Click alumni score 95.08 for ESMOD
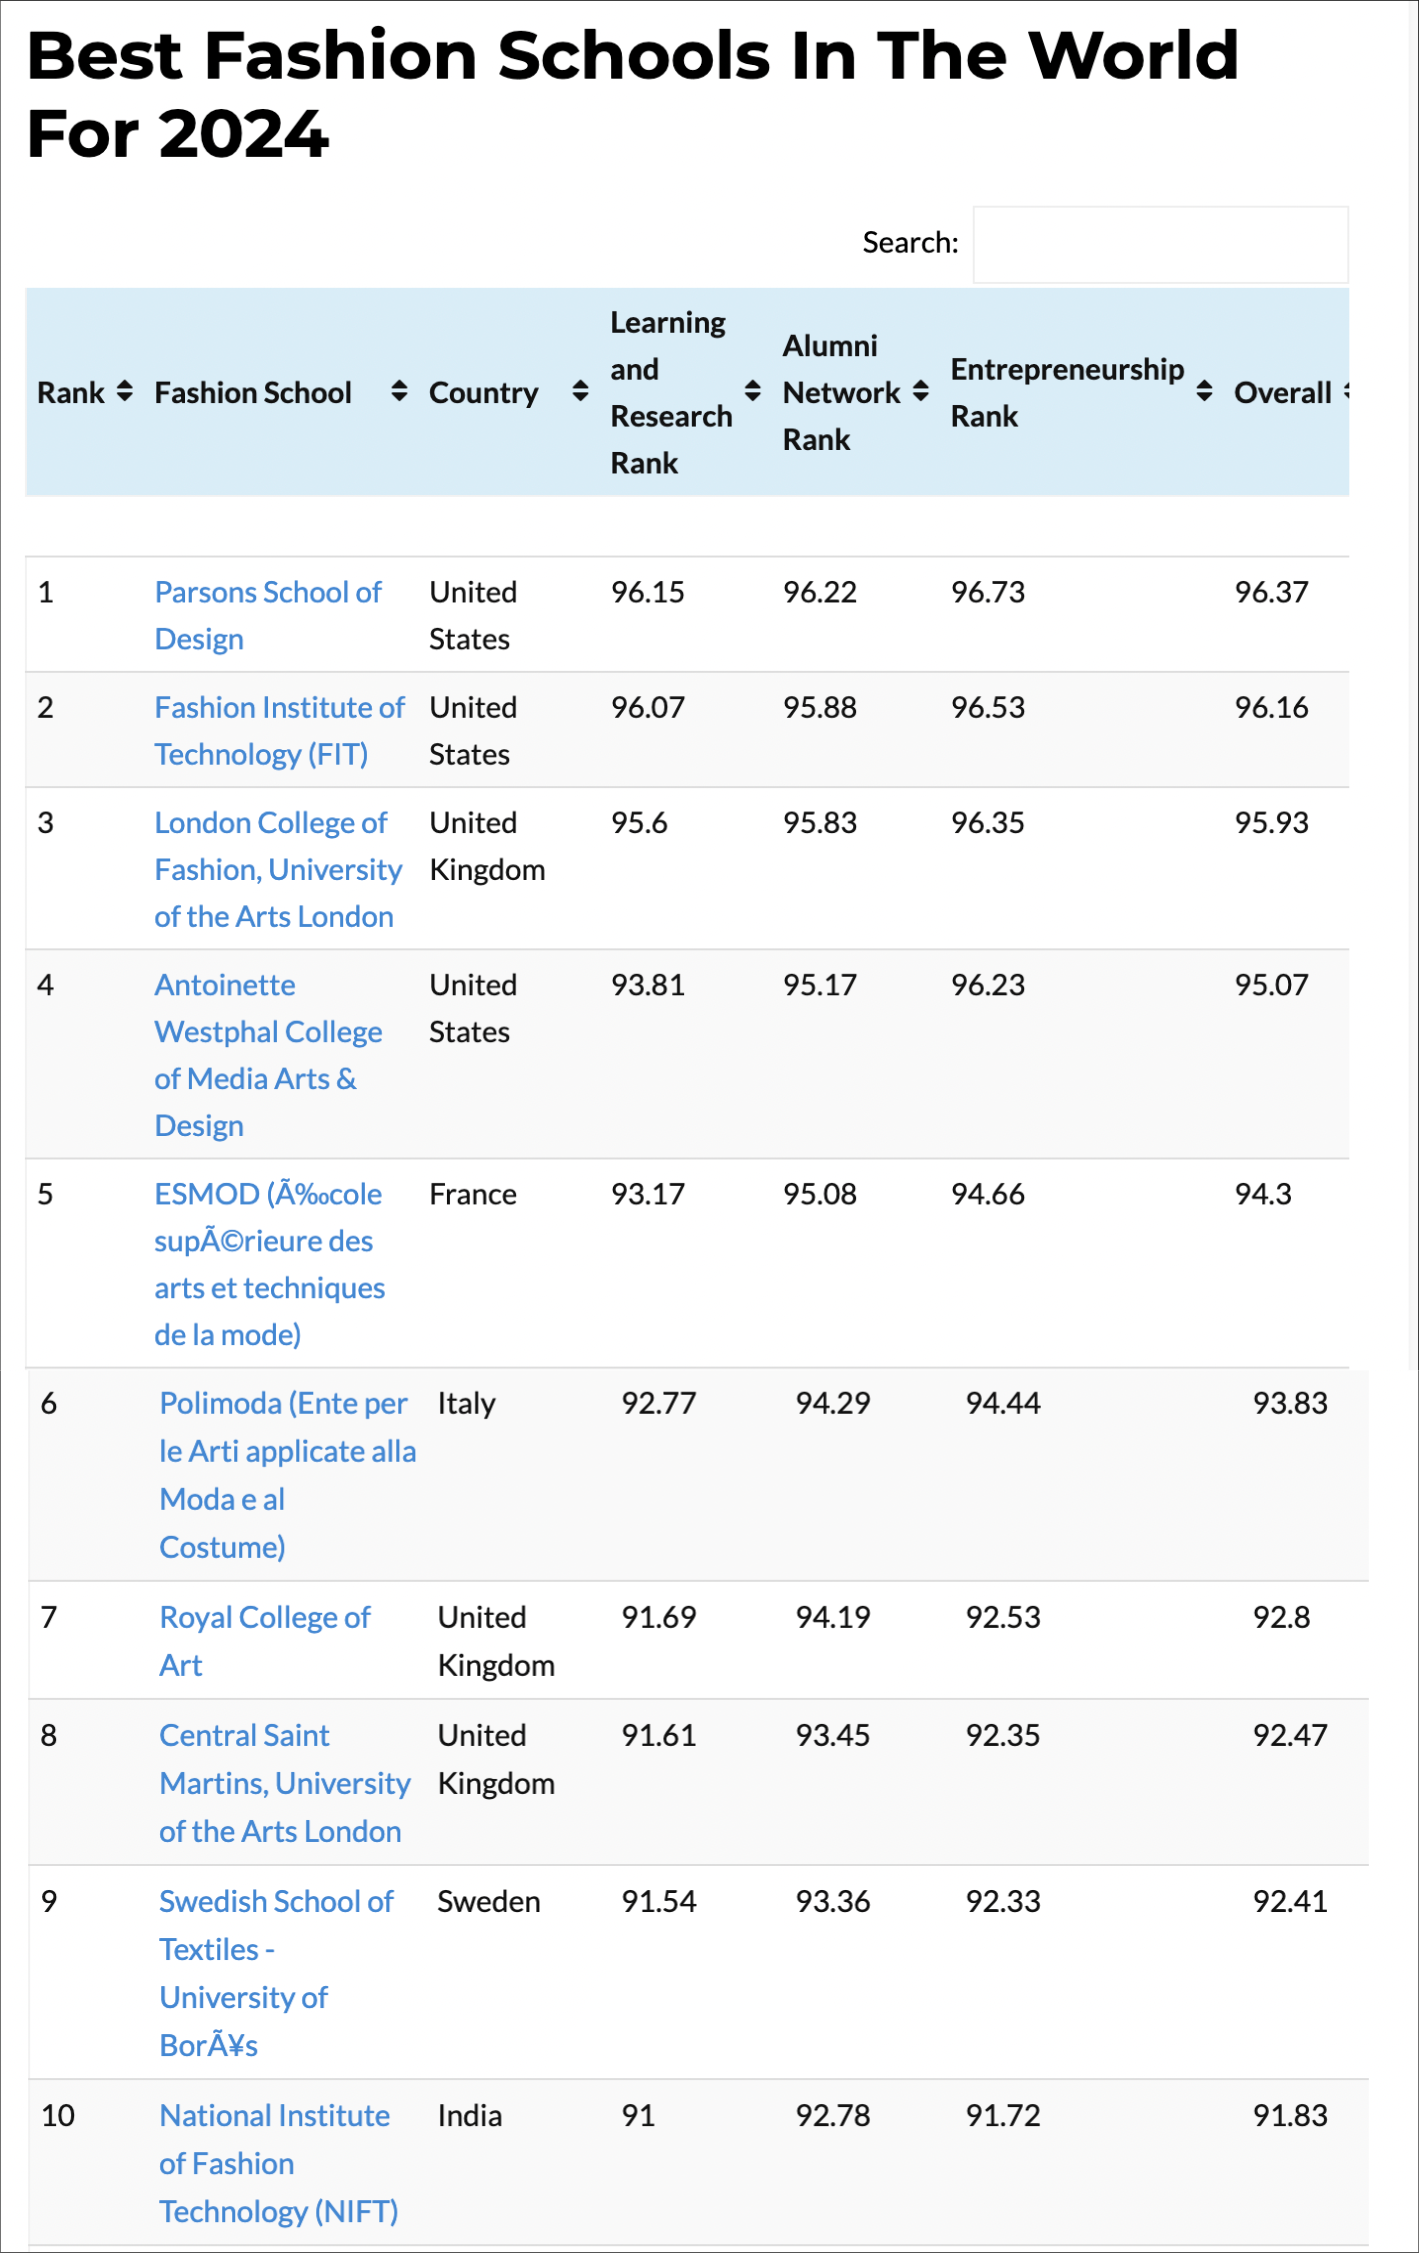This screenshot has height=2253, width=1419. click(x=820, y=1194)
